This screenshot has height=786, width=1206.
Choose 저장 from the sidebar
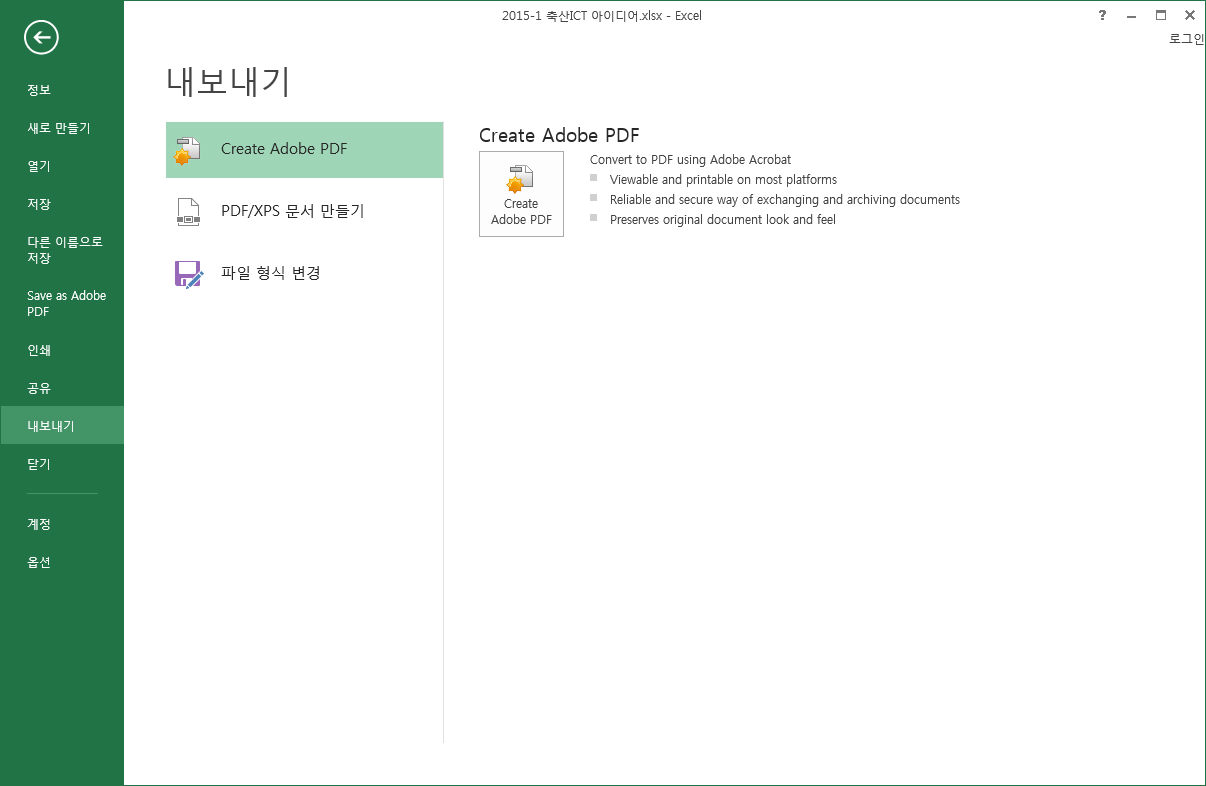62,204
